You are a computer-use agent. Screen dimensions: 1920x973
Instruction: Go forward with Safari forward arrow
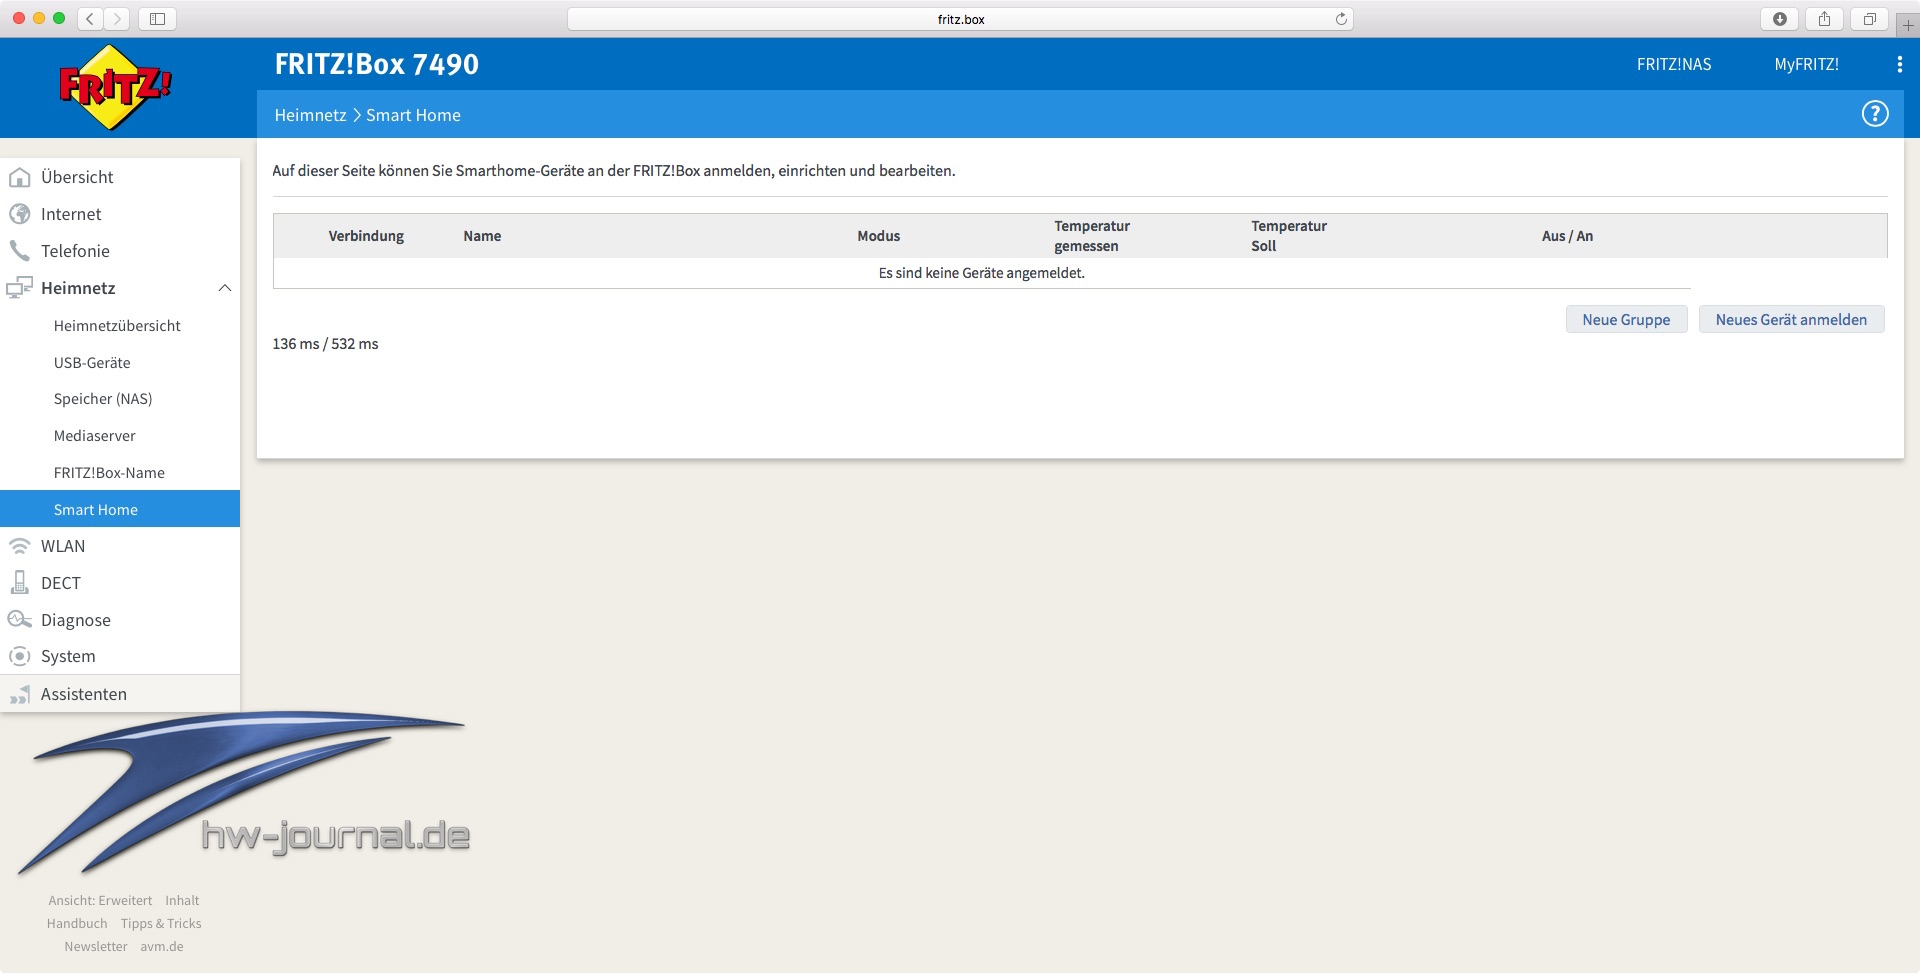(x=117, y=19)
